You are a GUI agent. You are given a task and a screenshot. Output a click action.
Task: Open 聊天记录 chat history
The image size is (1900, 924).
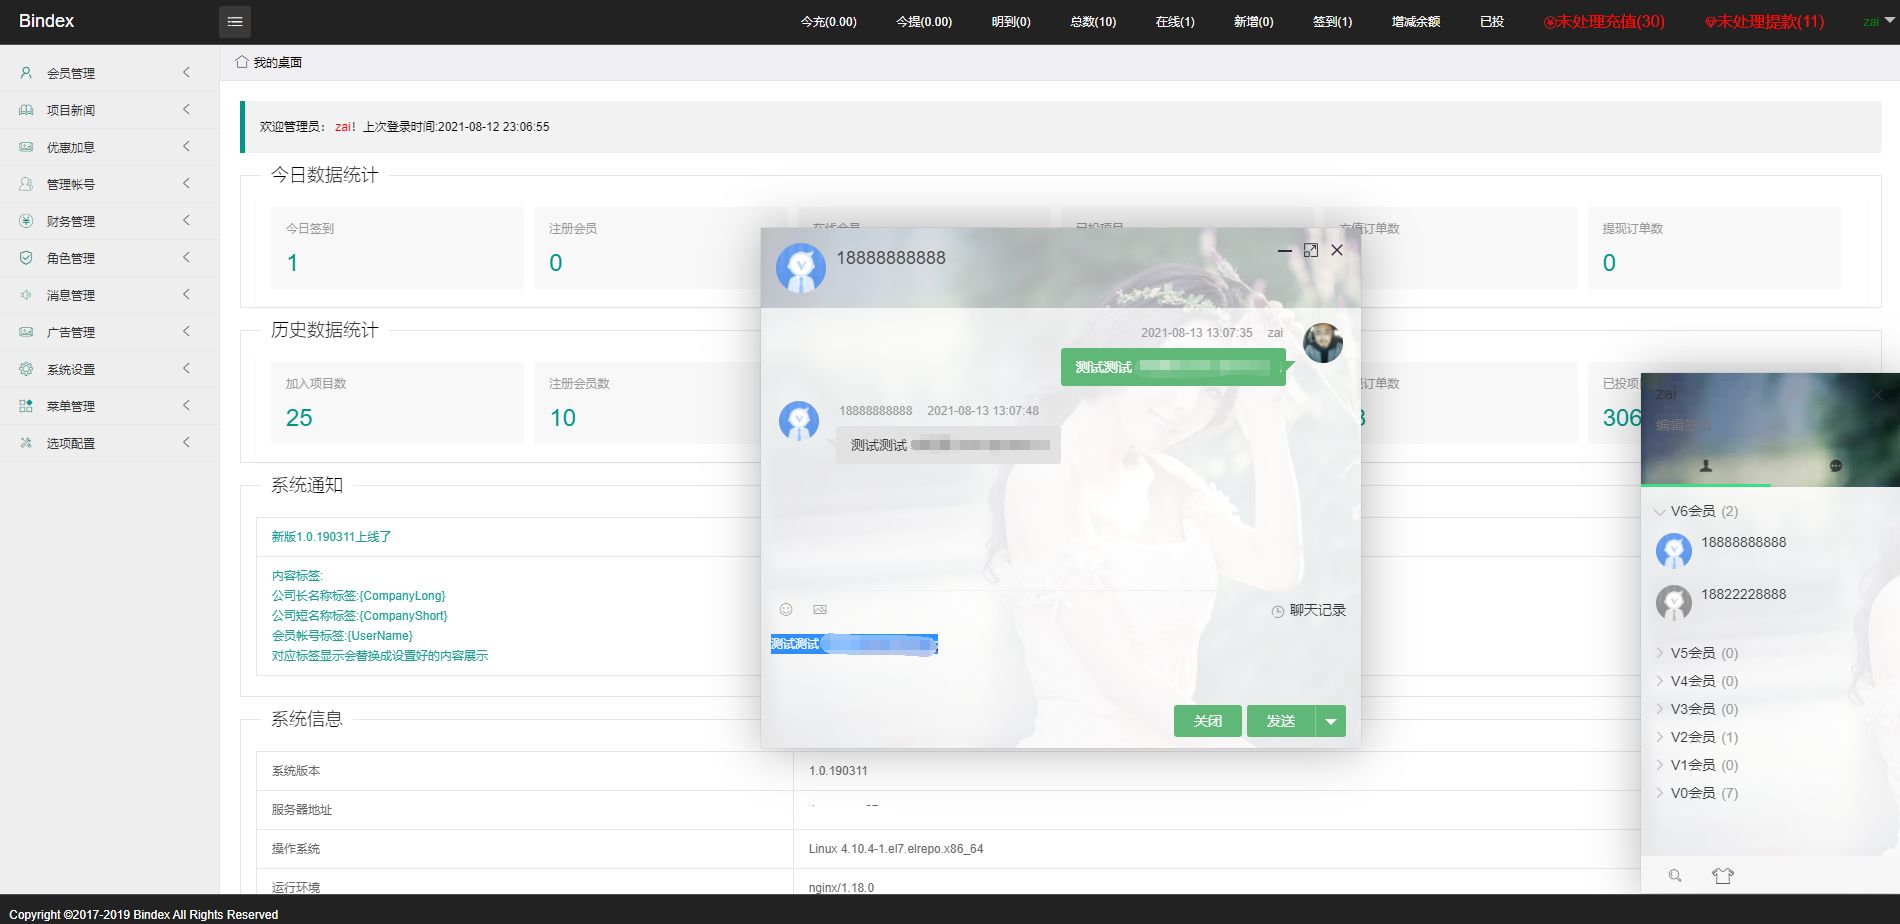click(x=1308, y=610)
